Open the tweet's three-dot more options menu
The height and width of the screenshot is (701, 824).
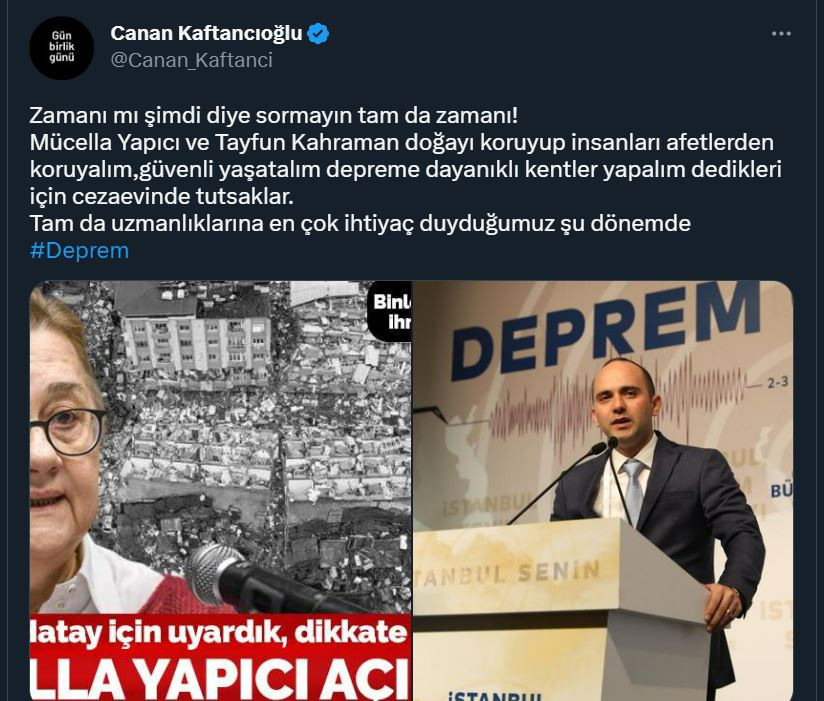click(781, 34)
